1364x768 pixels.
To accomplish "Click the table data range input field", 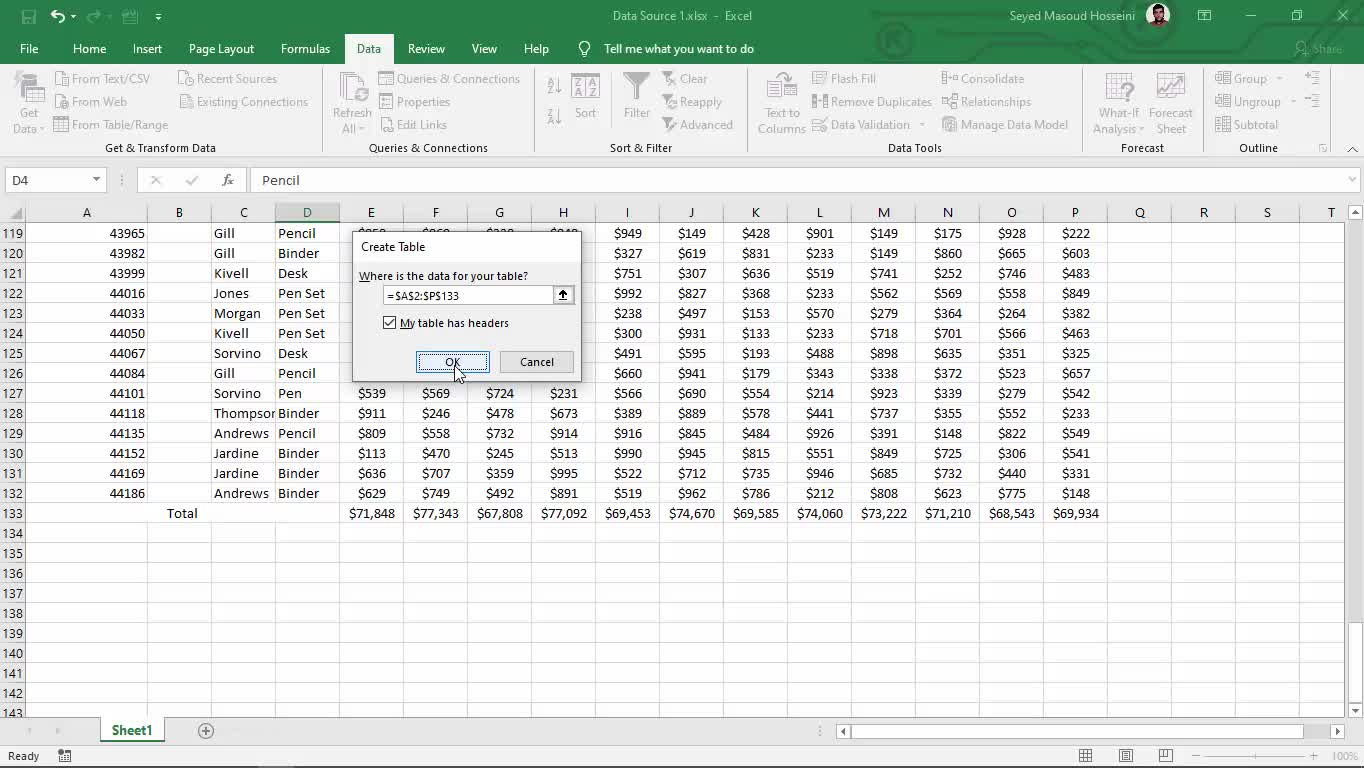I will coord(468,295).
